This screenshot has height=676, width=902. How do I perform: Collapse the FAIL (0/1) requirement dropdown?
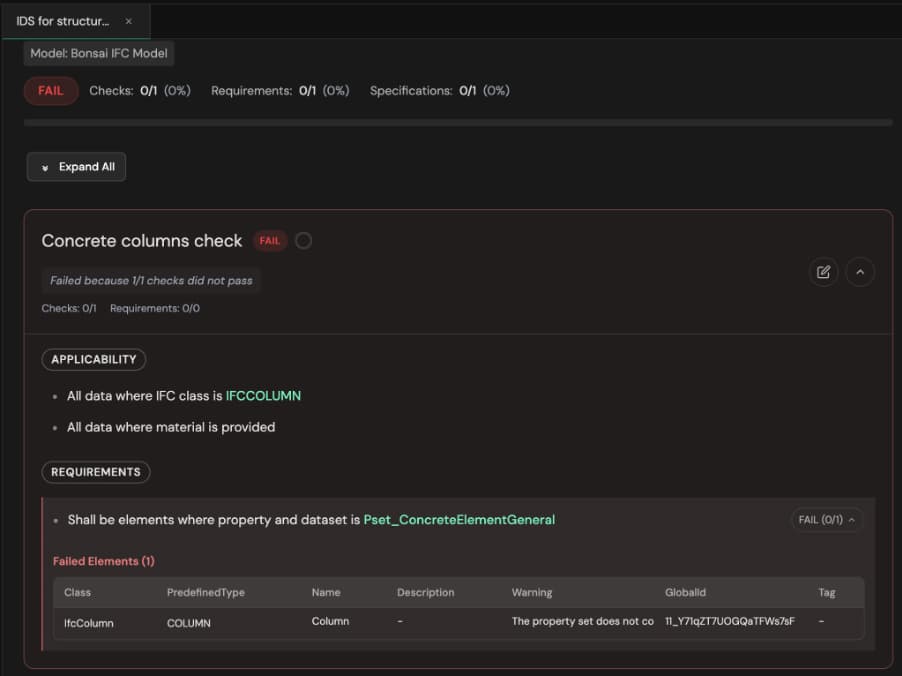click(x=826, y=520)
